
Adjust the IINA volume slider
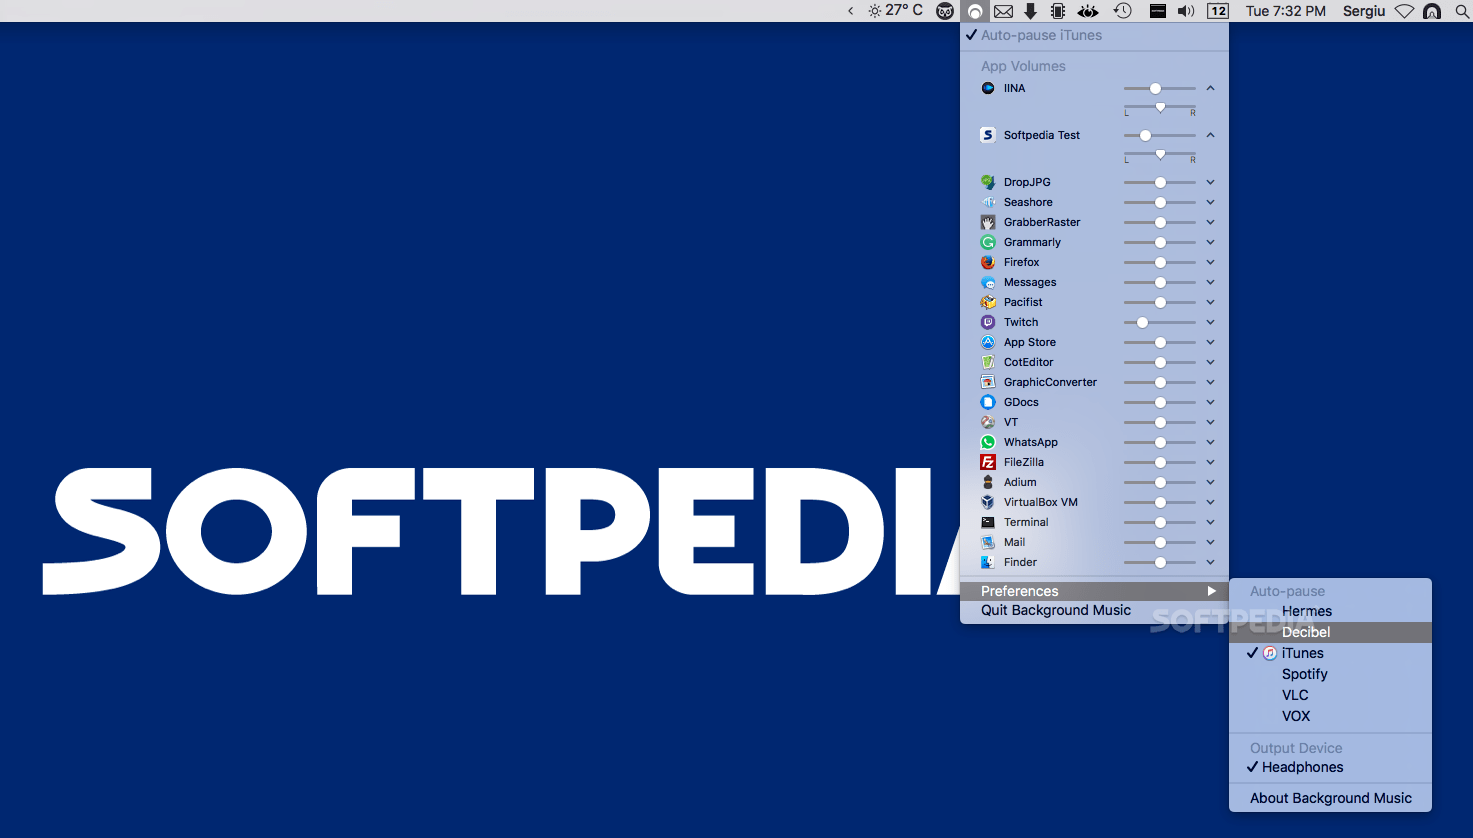click(1160, 88)
